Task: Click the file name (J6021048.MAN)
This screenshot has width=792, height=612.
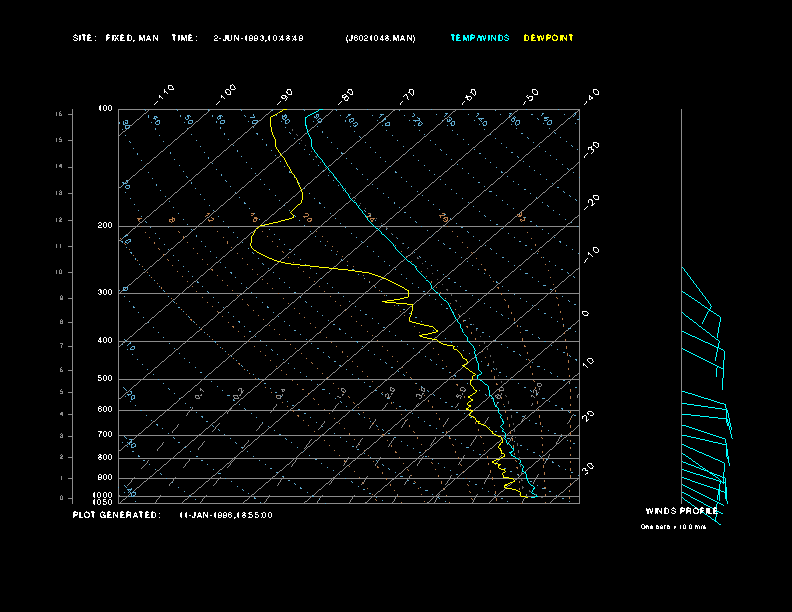Action: coord(380,38)
